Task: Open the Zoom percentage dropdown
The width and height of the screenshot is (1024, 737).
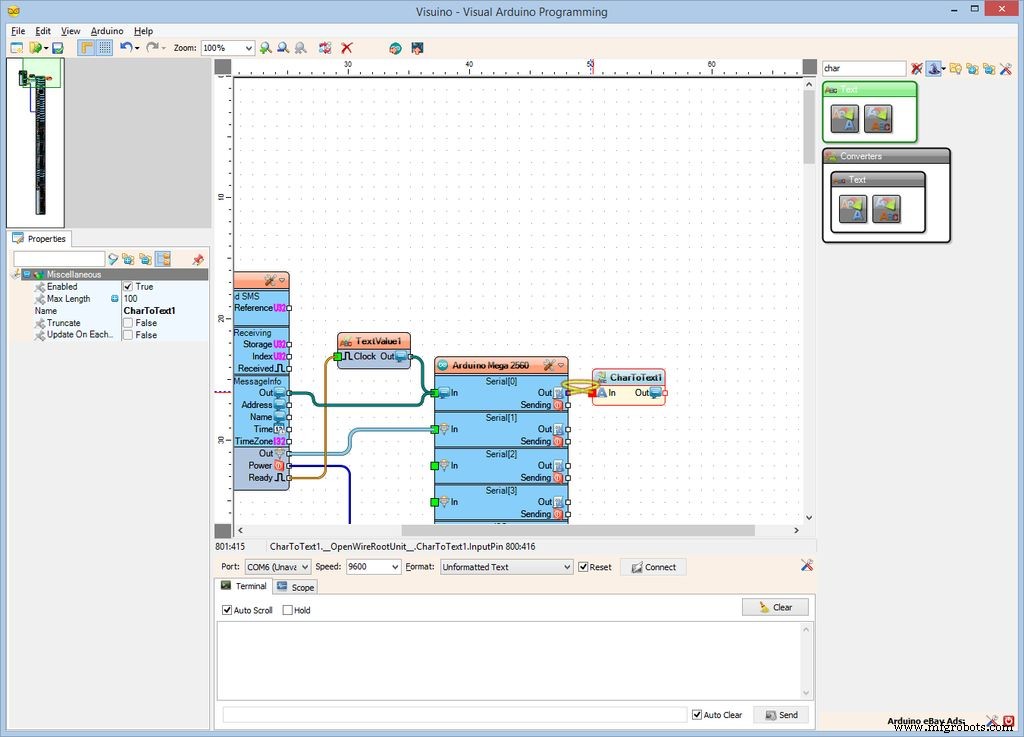Action: click(247, 48)
